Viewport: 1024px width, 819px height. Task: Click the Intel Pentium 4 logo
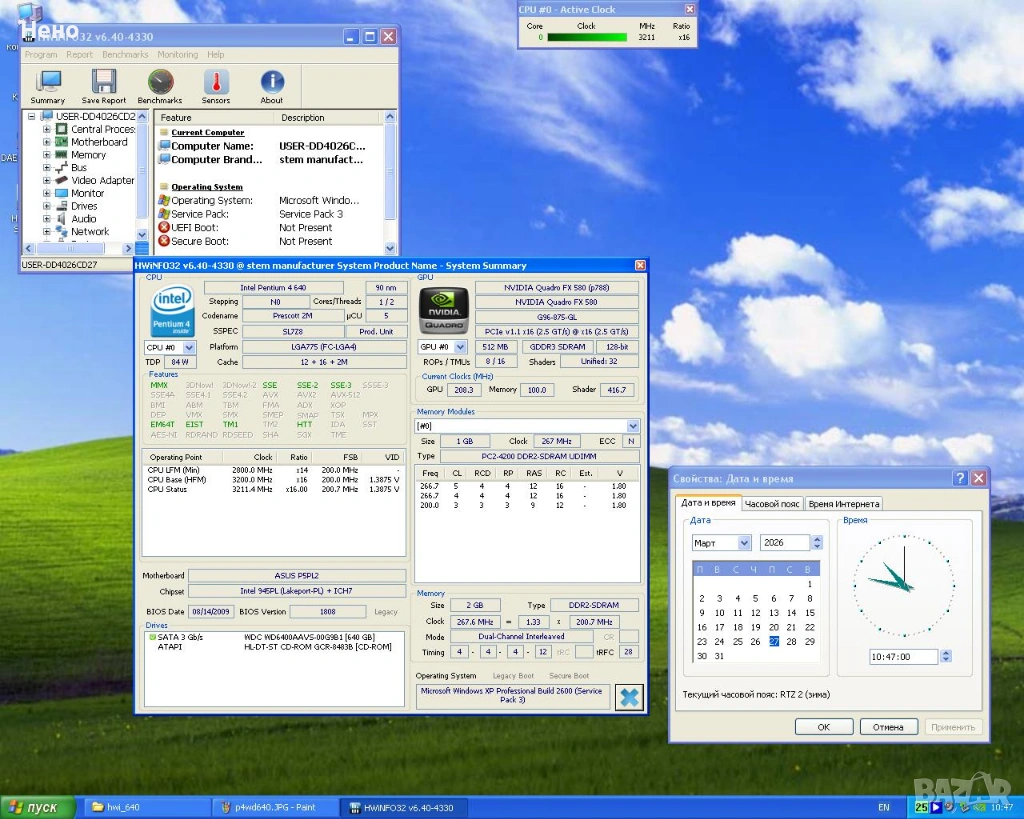173,311
